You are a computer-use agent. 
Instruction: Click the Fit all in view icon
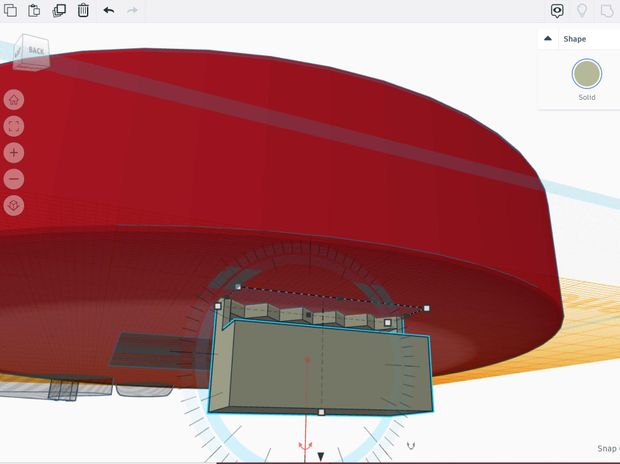click(x=14, y=126)
